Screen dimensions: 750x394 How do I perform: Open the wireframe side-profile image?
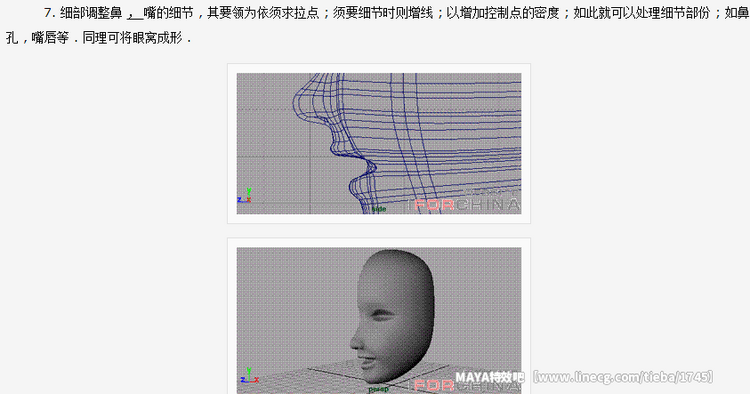379,143
